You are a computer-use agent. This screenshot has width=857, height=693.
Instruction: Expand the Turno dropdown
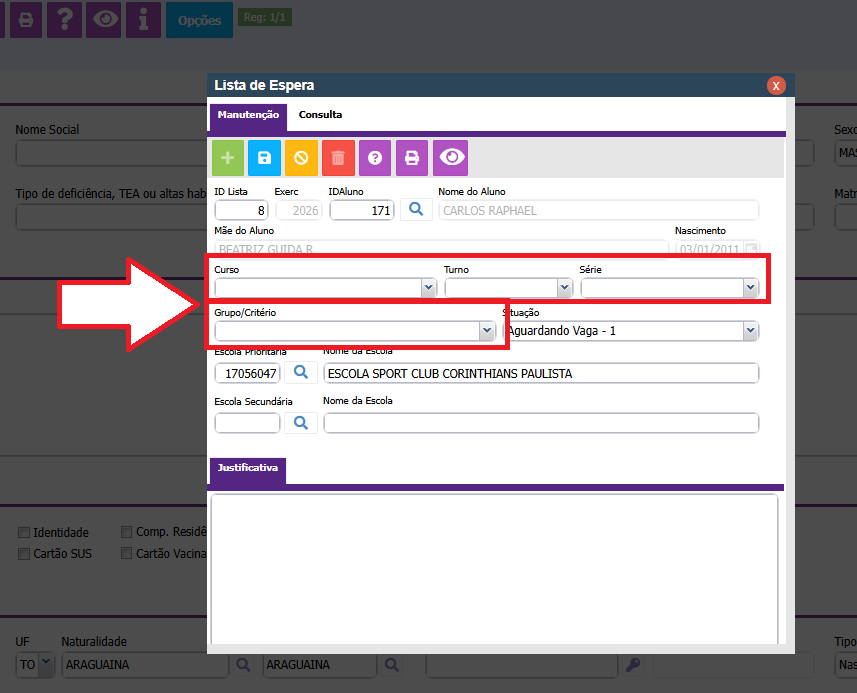click(x=508, y=288)
